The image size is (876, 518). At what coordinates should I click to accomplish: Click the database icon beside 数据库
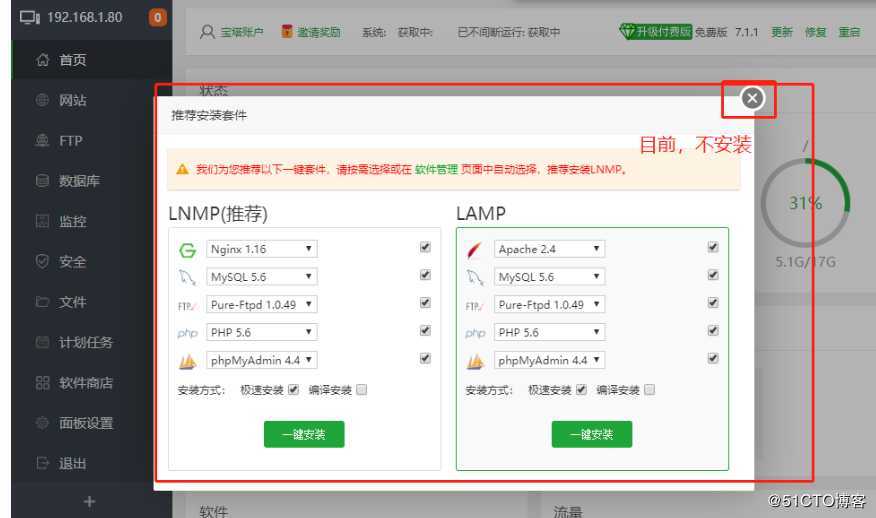[x=42, y=180]
